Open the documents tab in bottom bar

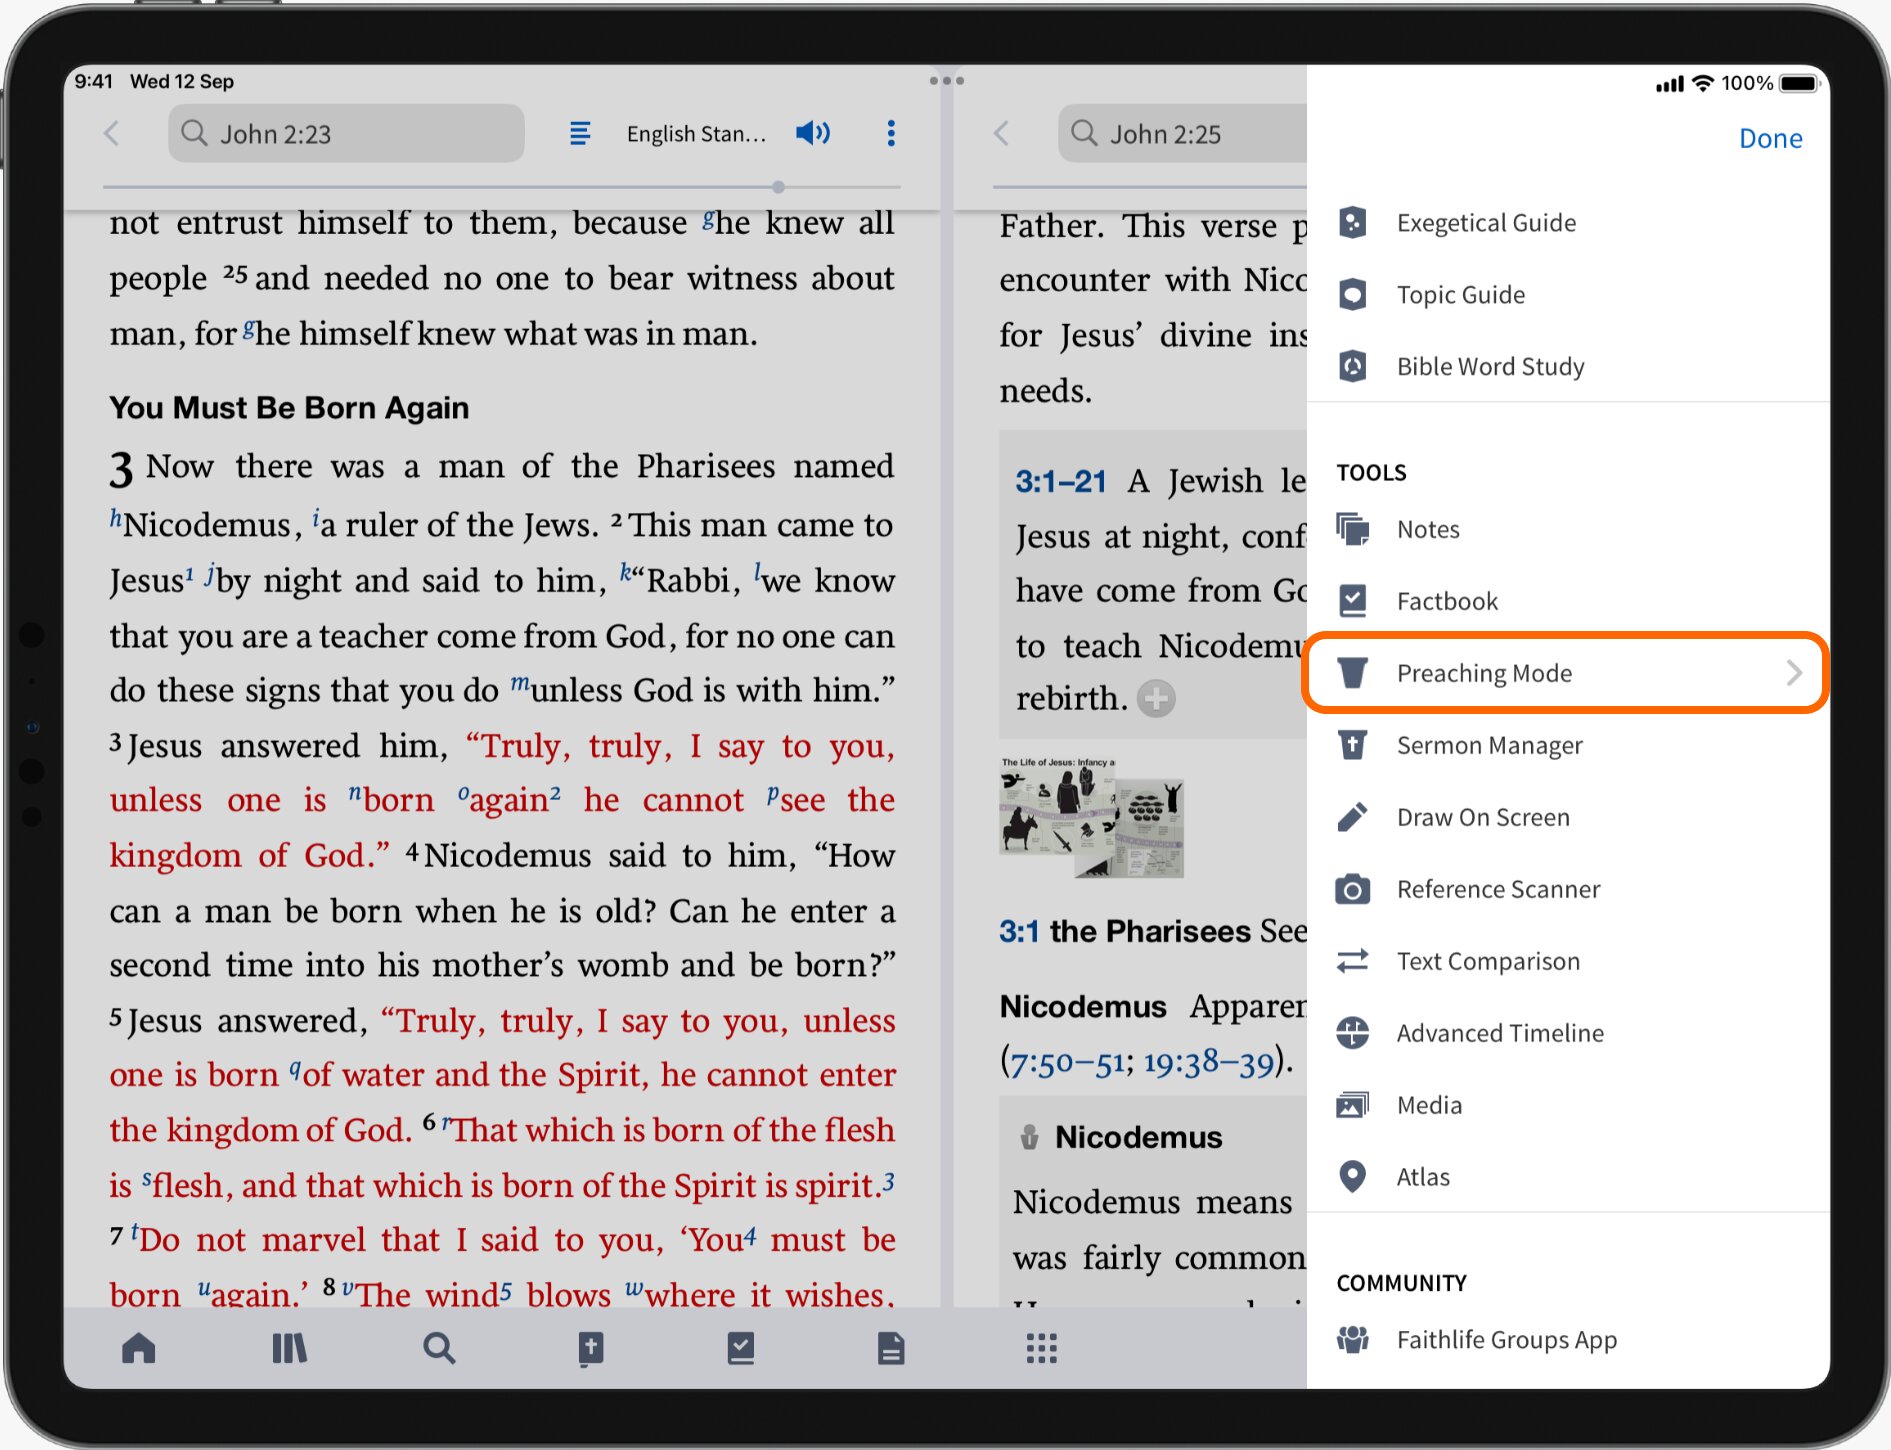click(891, 1348)
